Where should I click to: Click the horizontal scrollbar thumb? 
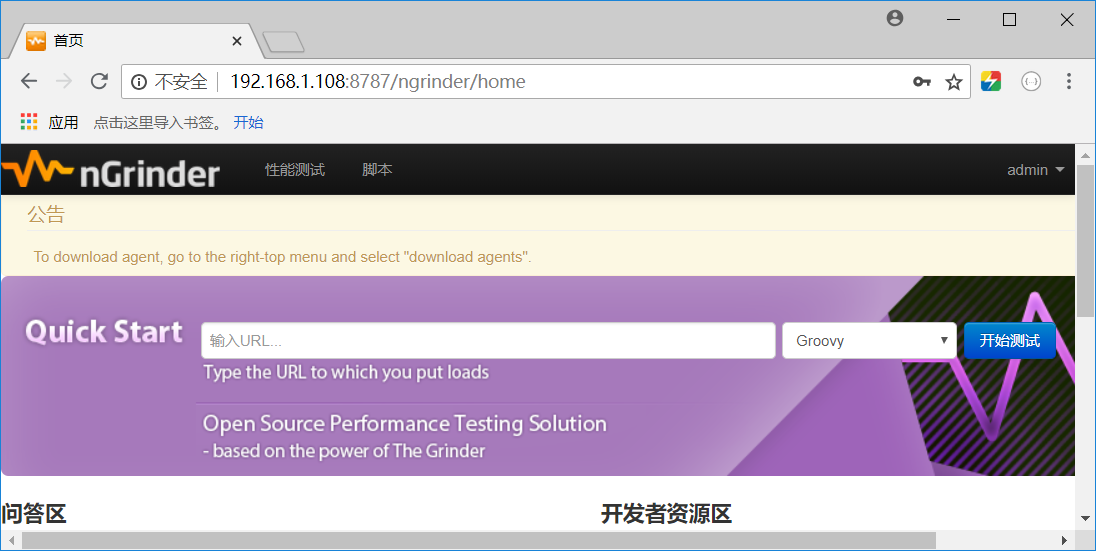(479, 541)
